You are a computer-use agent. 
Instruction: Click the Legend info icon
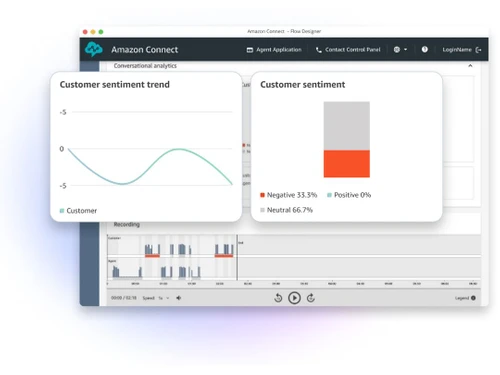[x=473, y=298]
